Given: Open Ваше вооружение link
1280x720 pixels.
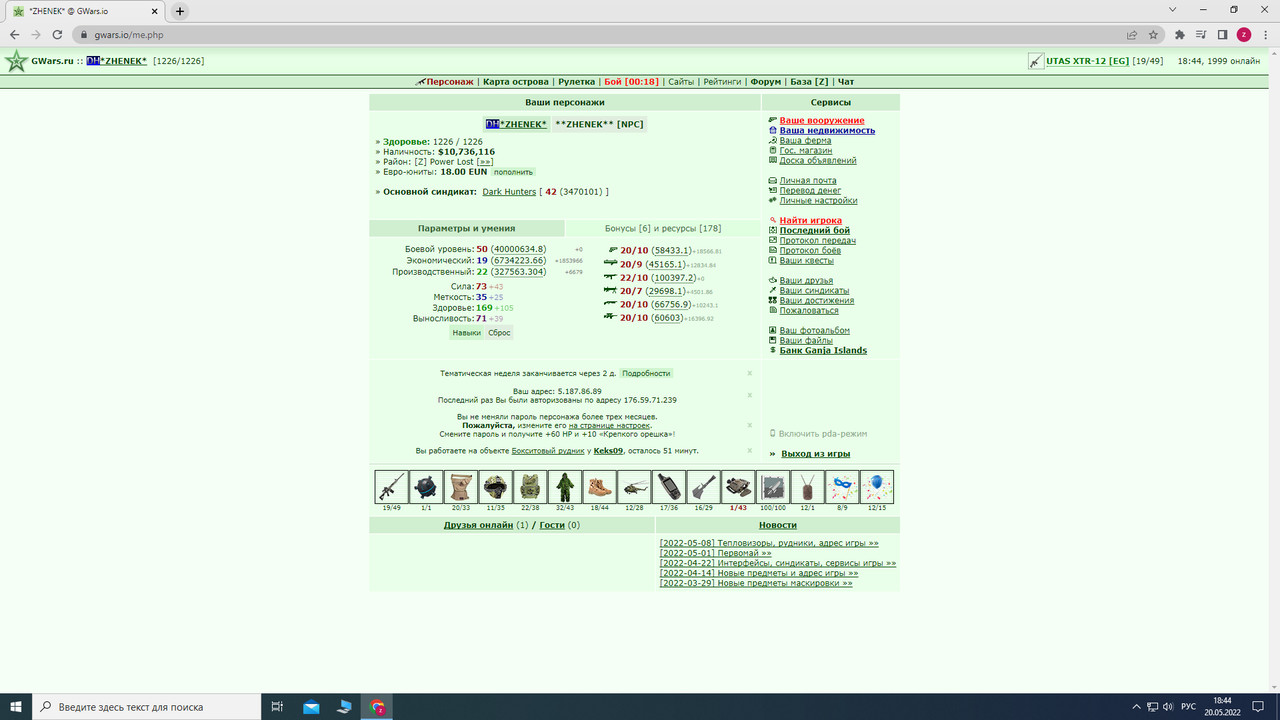Looking at the screenshot, I should pyautogui.click(x=822, y=120).
